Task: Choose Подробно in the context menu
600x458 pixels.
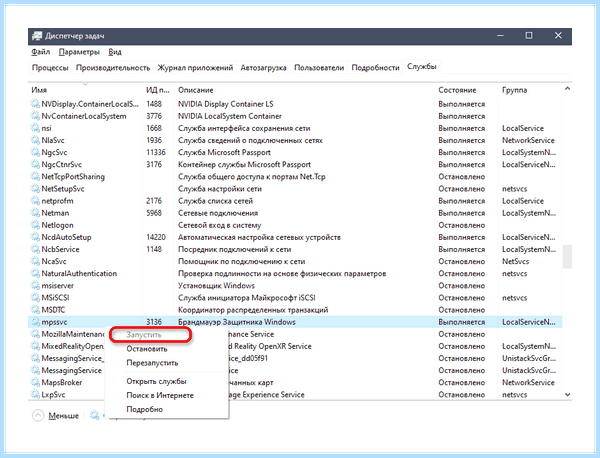Action: tap(145, 409)
